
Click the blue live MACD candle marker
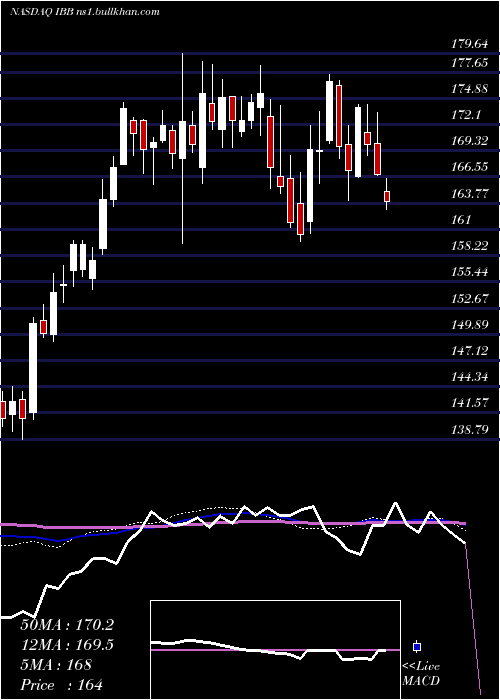point(417,646)
